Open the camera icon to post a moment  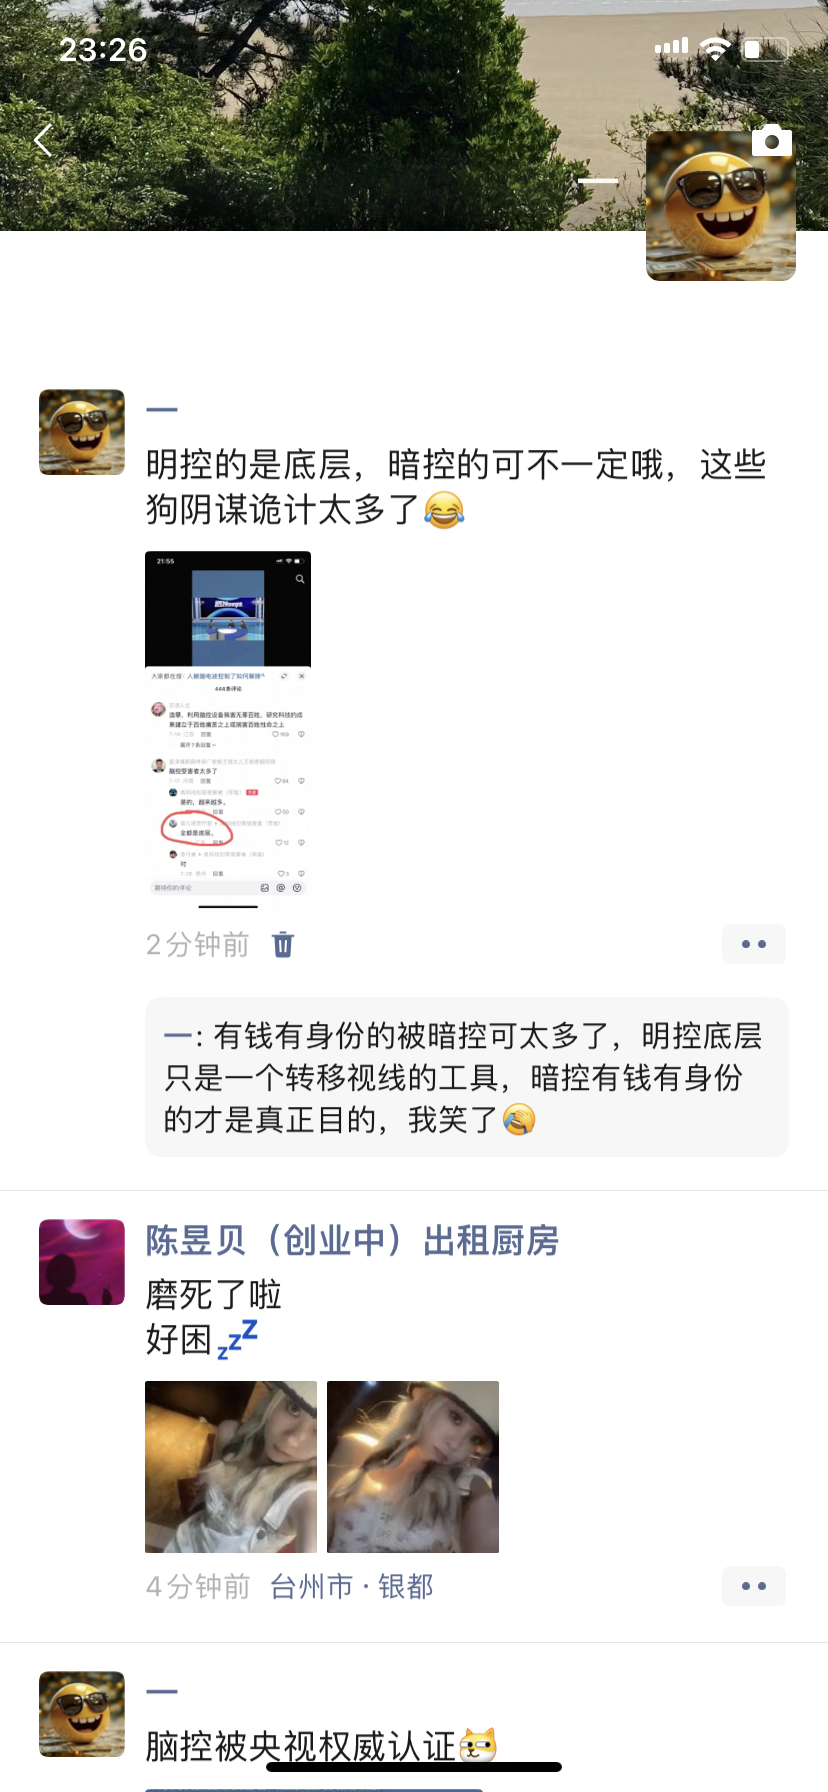[771, 141]
